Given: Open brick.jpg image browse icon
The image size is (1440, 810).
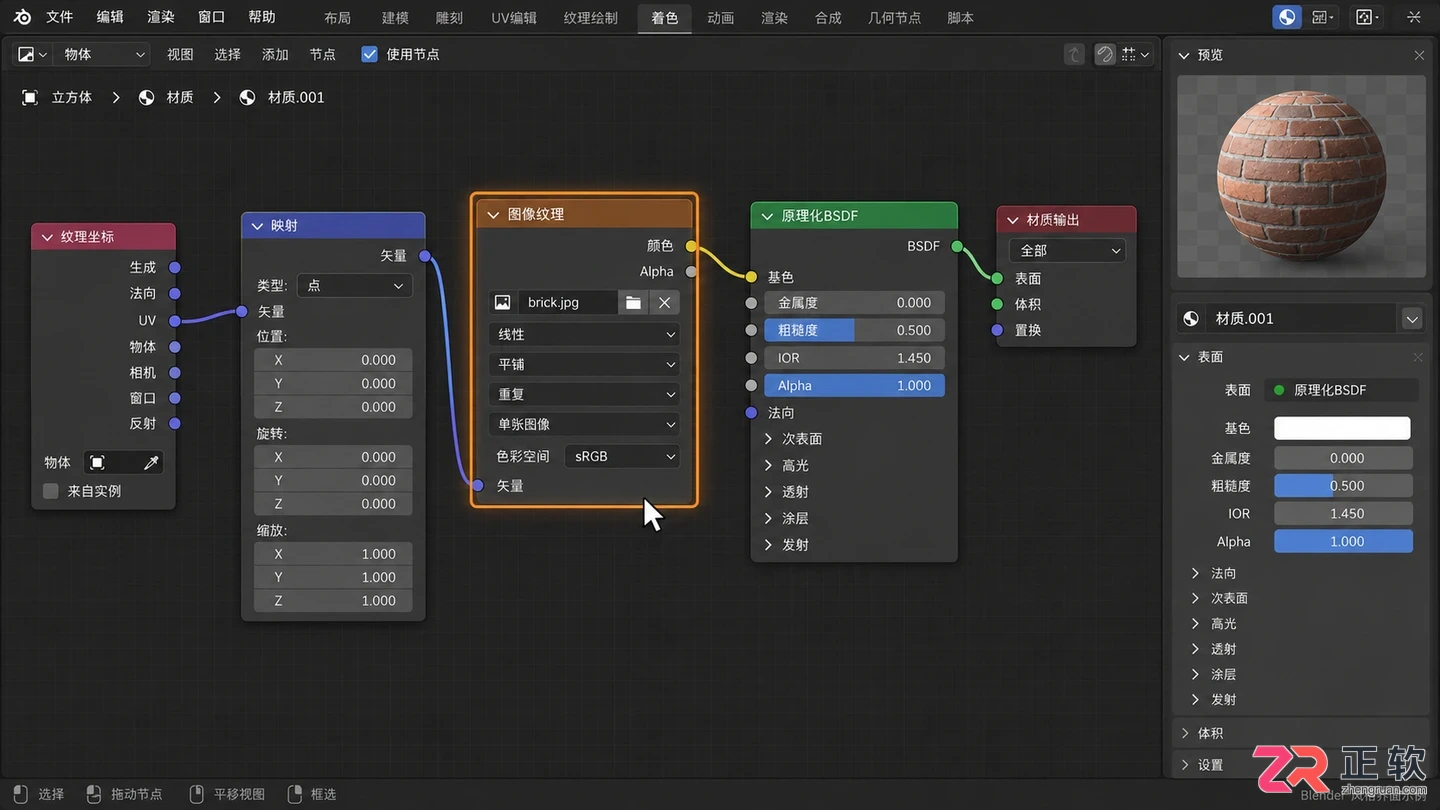Looking at the screenshot, I should tap(502, 302).
